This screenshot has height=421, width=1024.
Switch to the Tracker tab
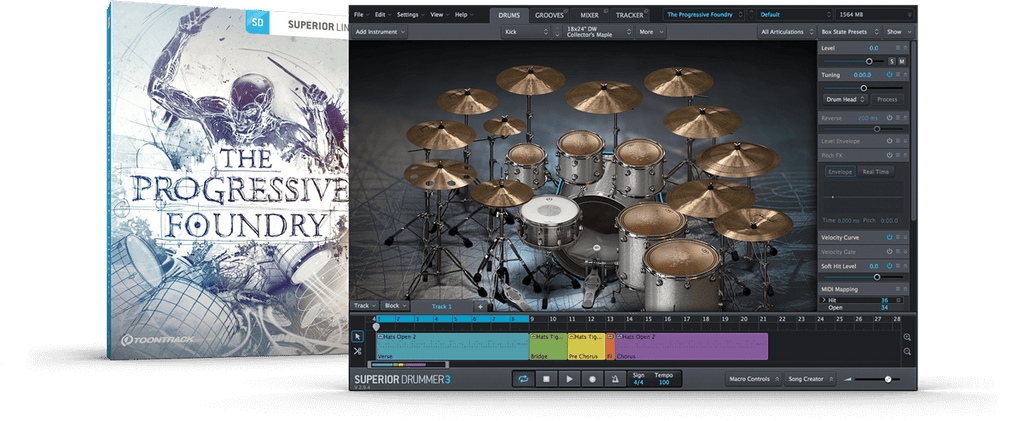(x=629, y=15)
